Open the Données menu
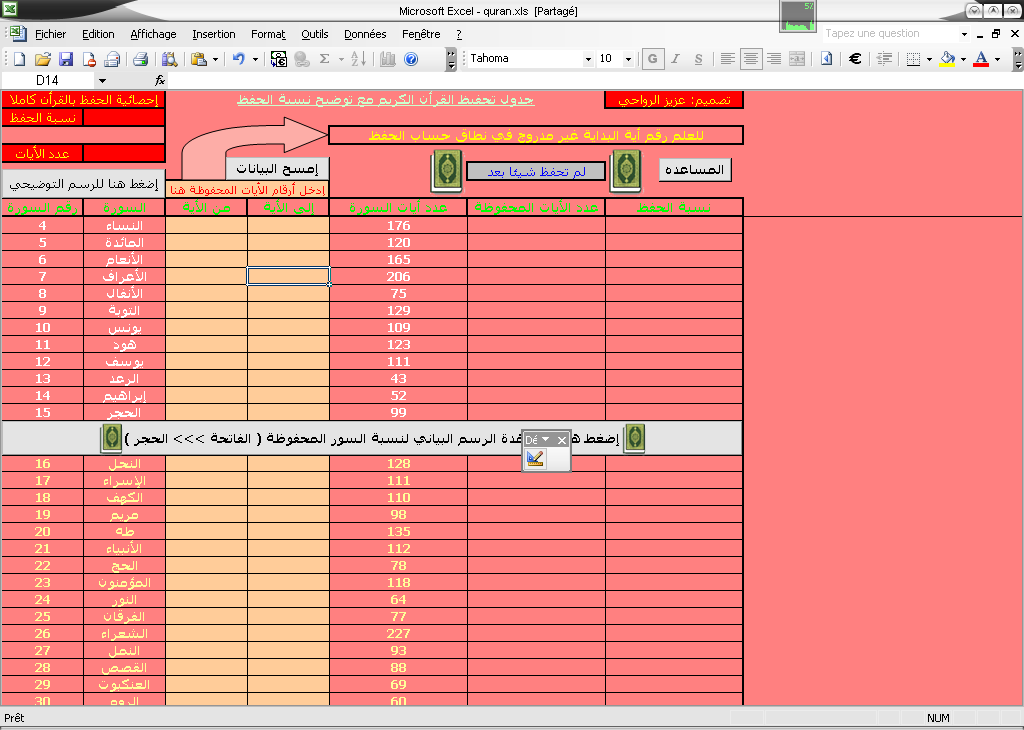The height and width of the screenshot is (730, 1024). [365, 34]
